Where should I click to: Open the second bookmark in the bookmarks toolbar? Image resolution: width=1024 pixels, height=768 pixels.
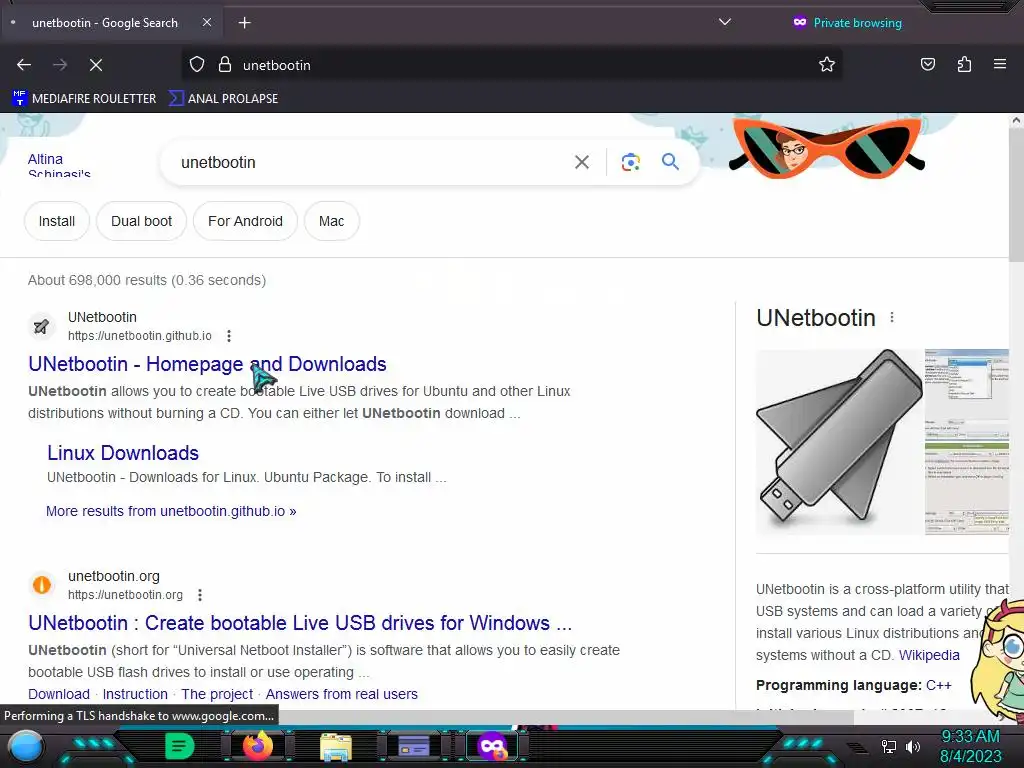pos(223,99)
